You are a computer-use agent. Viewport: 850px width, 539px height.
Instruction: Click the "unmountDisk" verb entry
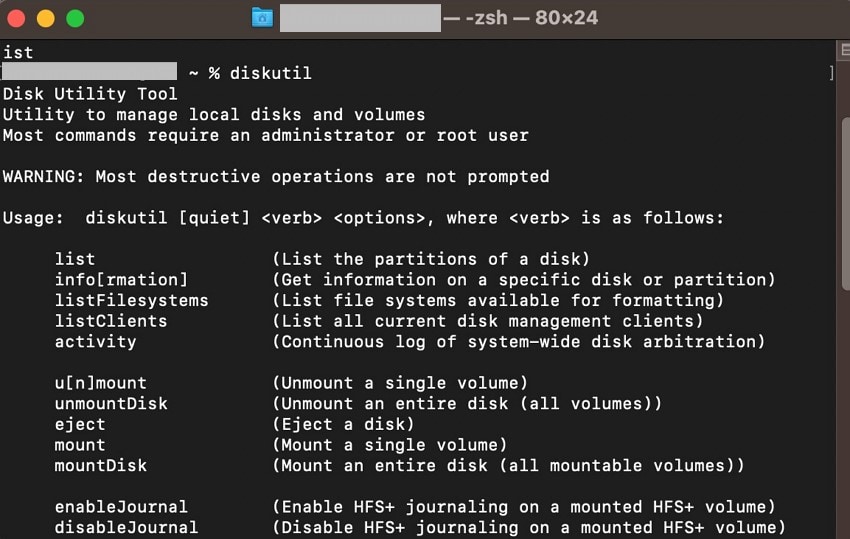(x=111, y=403)
